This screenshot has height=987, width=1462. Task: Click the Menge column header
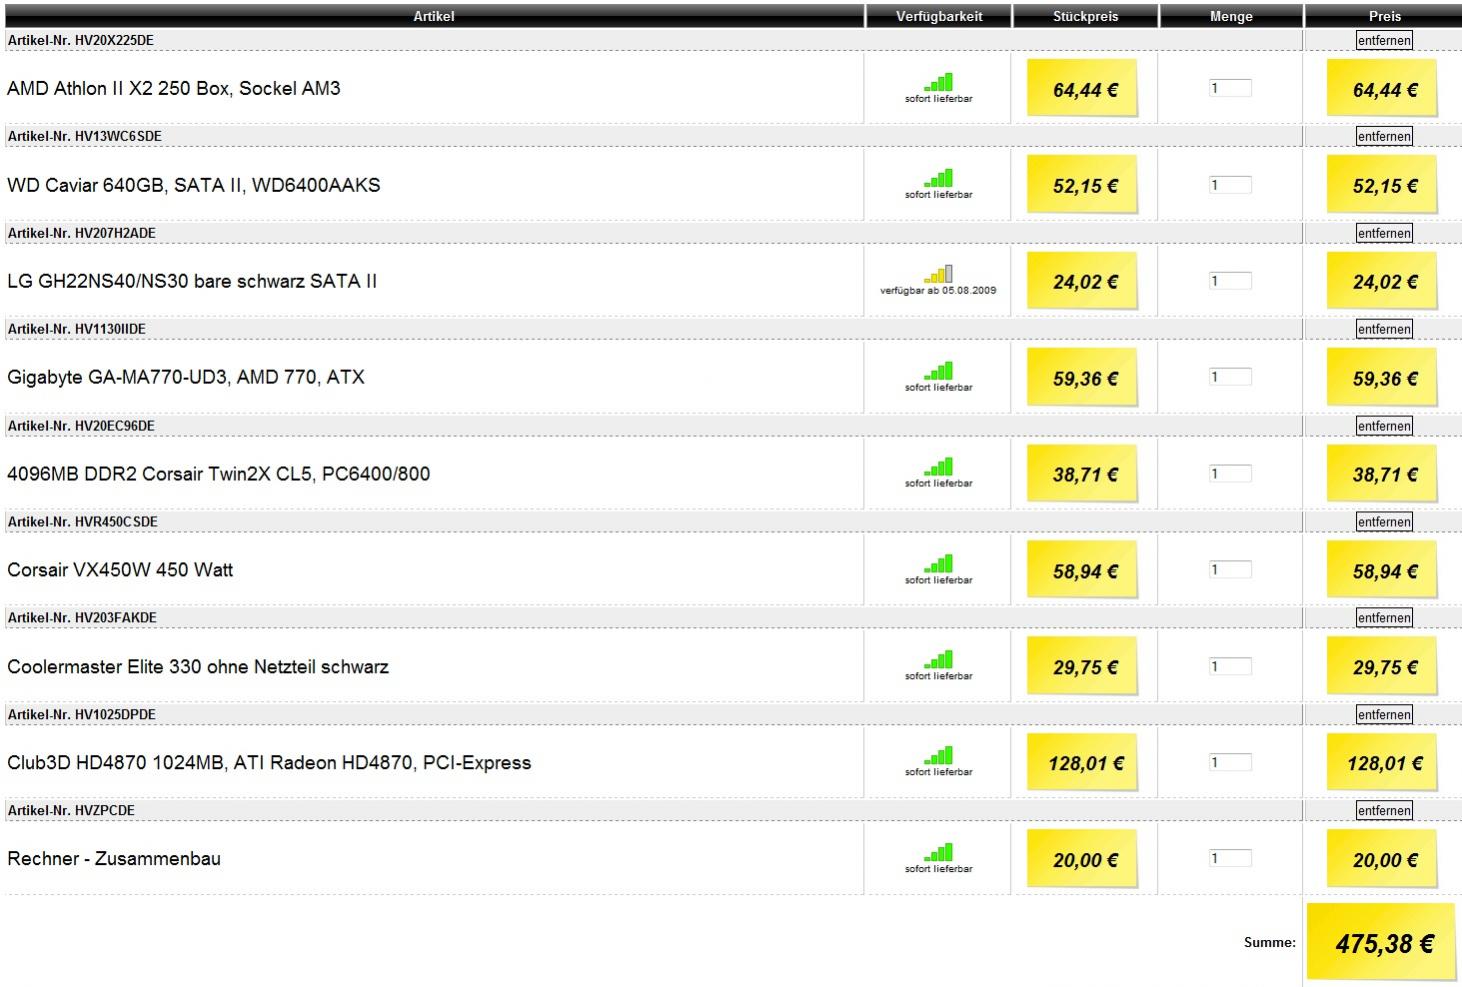coord(1231,16)
